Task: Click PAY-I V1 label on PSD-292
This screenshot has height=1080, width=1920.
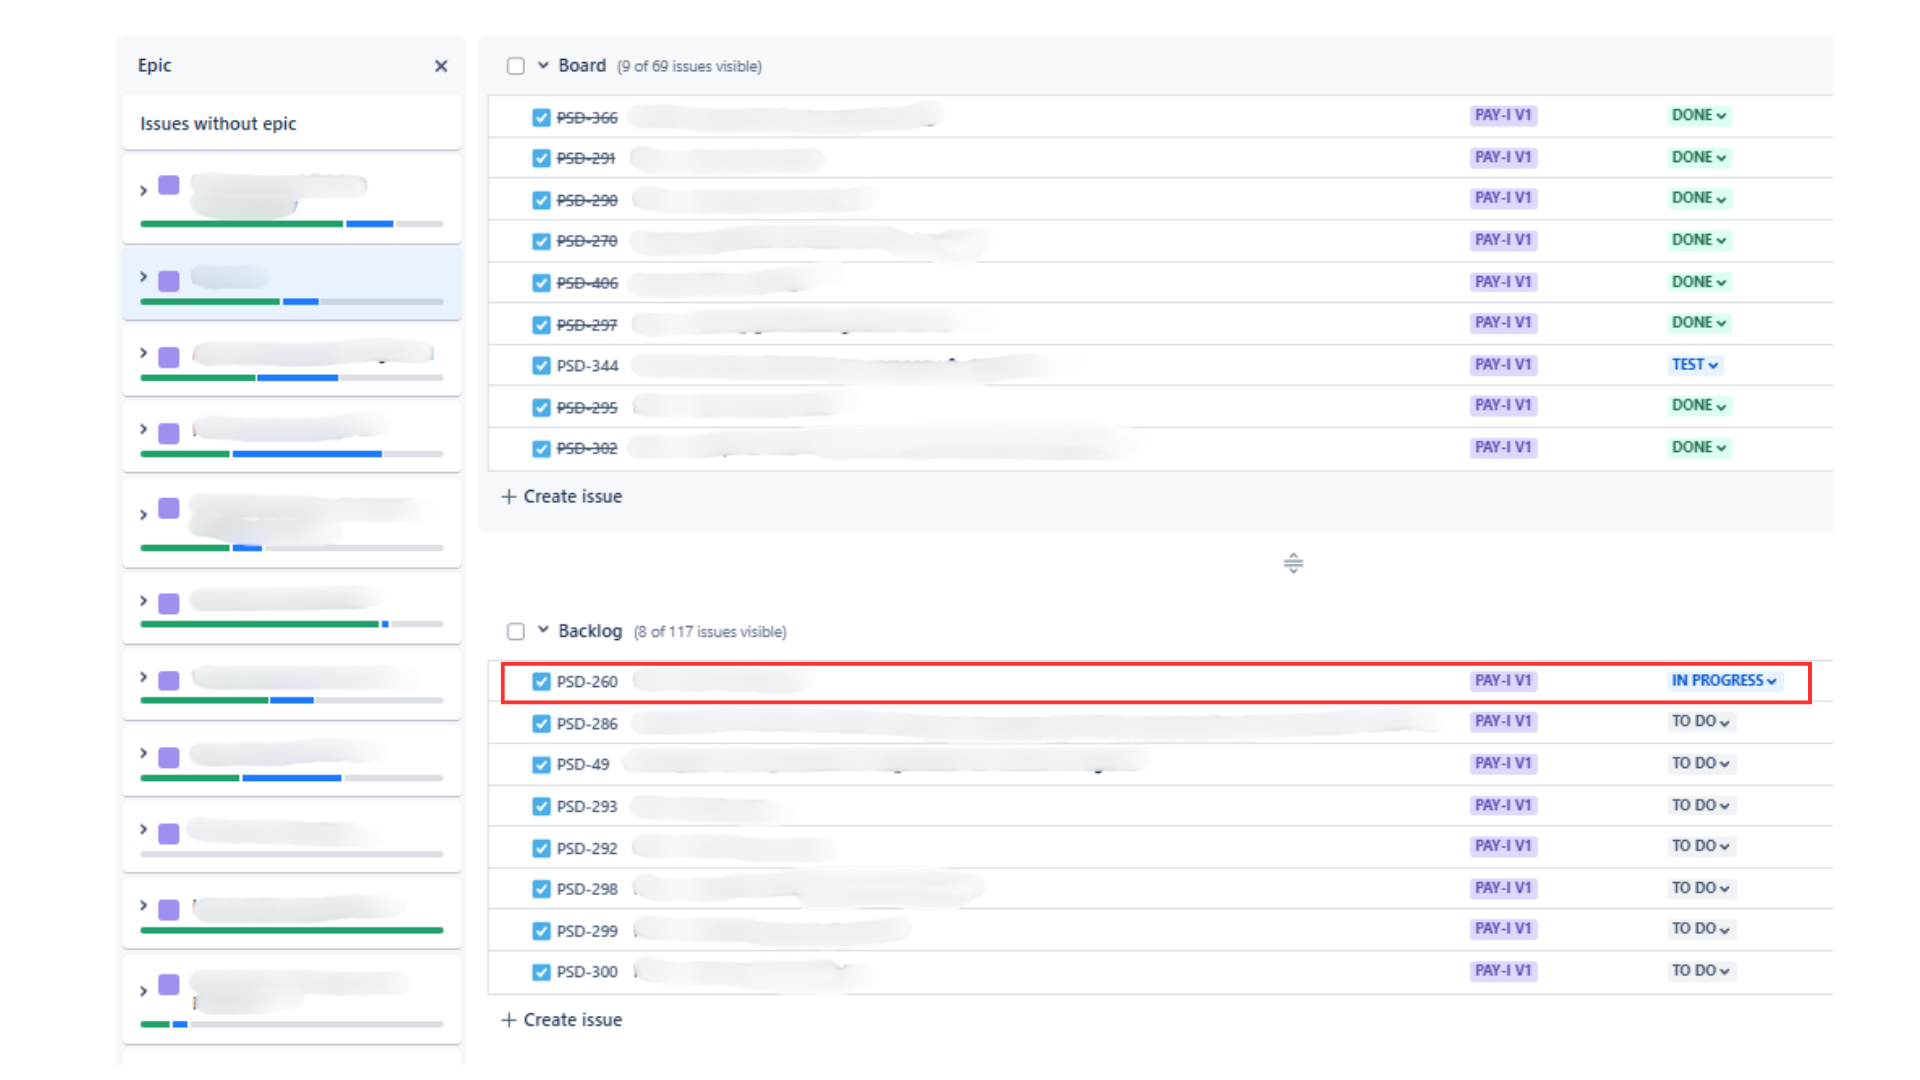Action: 1503,846
